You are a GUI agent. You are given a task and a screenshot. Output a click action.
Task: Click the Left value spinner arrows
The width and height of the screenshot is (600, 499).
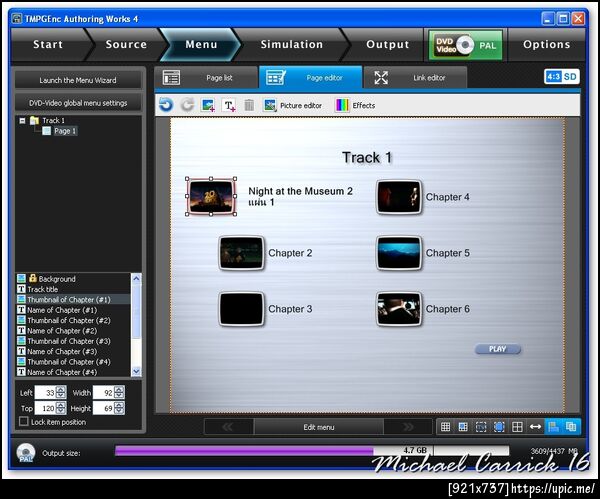tap(61, 393)
